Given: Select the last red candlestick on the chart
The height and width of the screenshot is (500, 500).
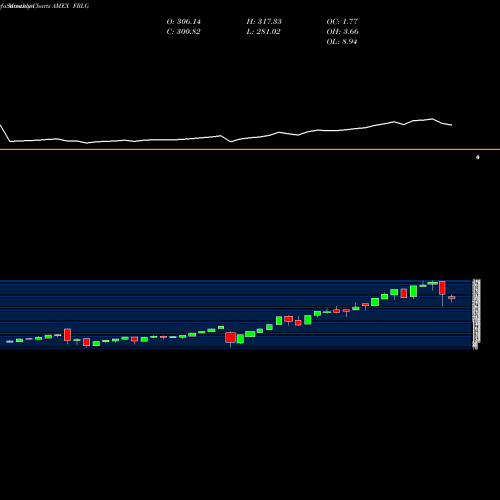Looking at the screenshot, I should pyautogui.click(x=452, y=298).
